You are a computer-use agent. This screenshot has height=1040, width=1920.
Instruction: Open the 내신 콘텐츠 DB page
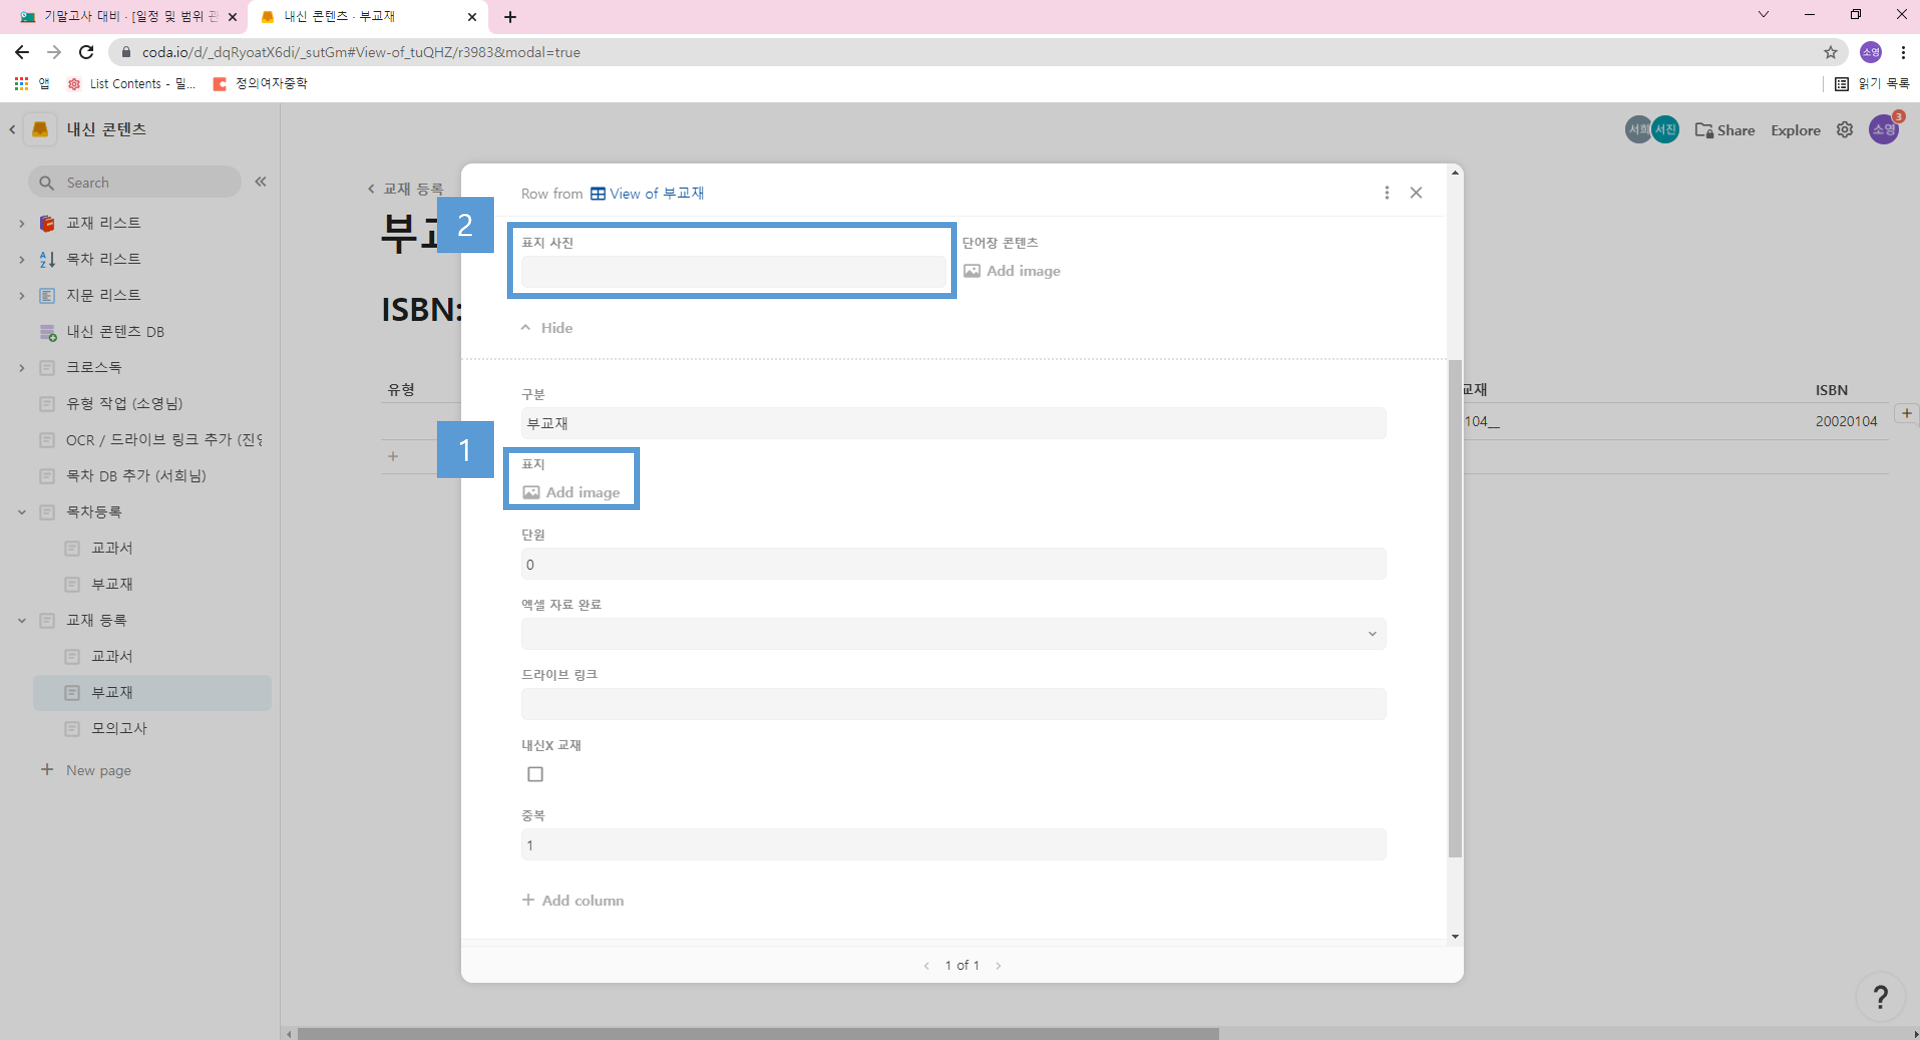(115, 332)
